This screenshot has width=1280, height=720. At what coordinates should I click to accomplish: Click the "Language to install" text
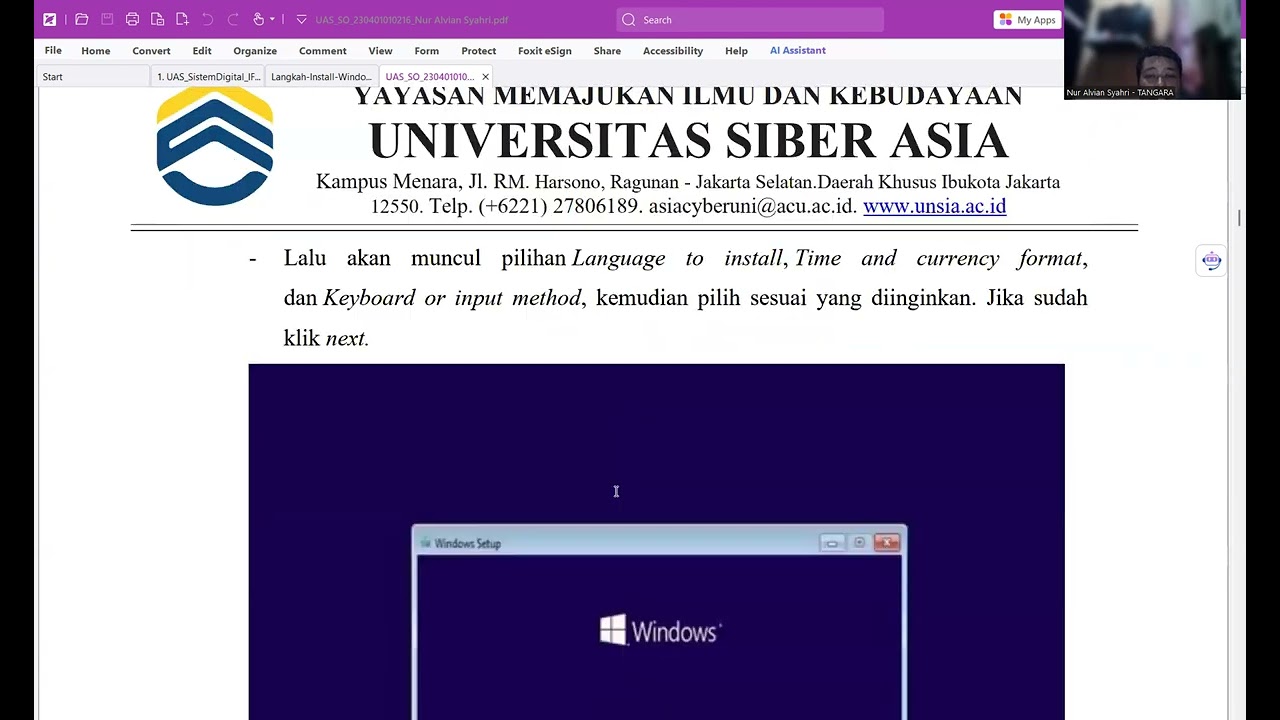677,258
